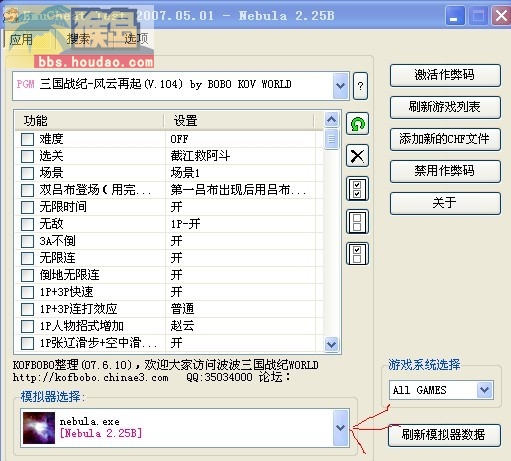The width and height of the screenshot is (511, 461).
Task: Click the select-all checked boxes icon
Action: click(357, 189)
